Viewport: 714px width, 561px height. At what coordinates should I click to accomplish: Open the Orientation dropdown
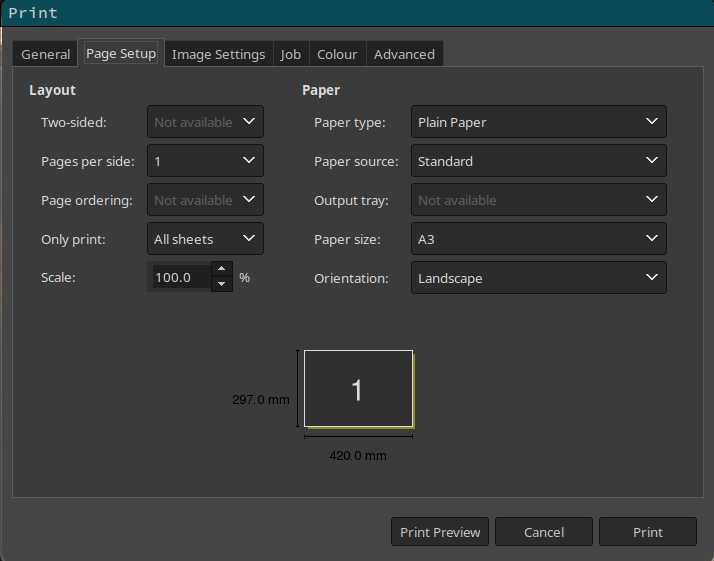pos(538,278)
